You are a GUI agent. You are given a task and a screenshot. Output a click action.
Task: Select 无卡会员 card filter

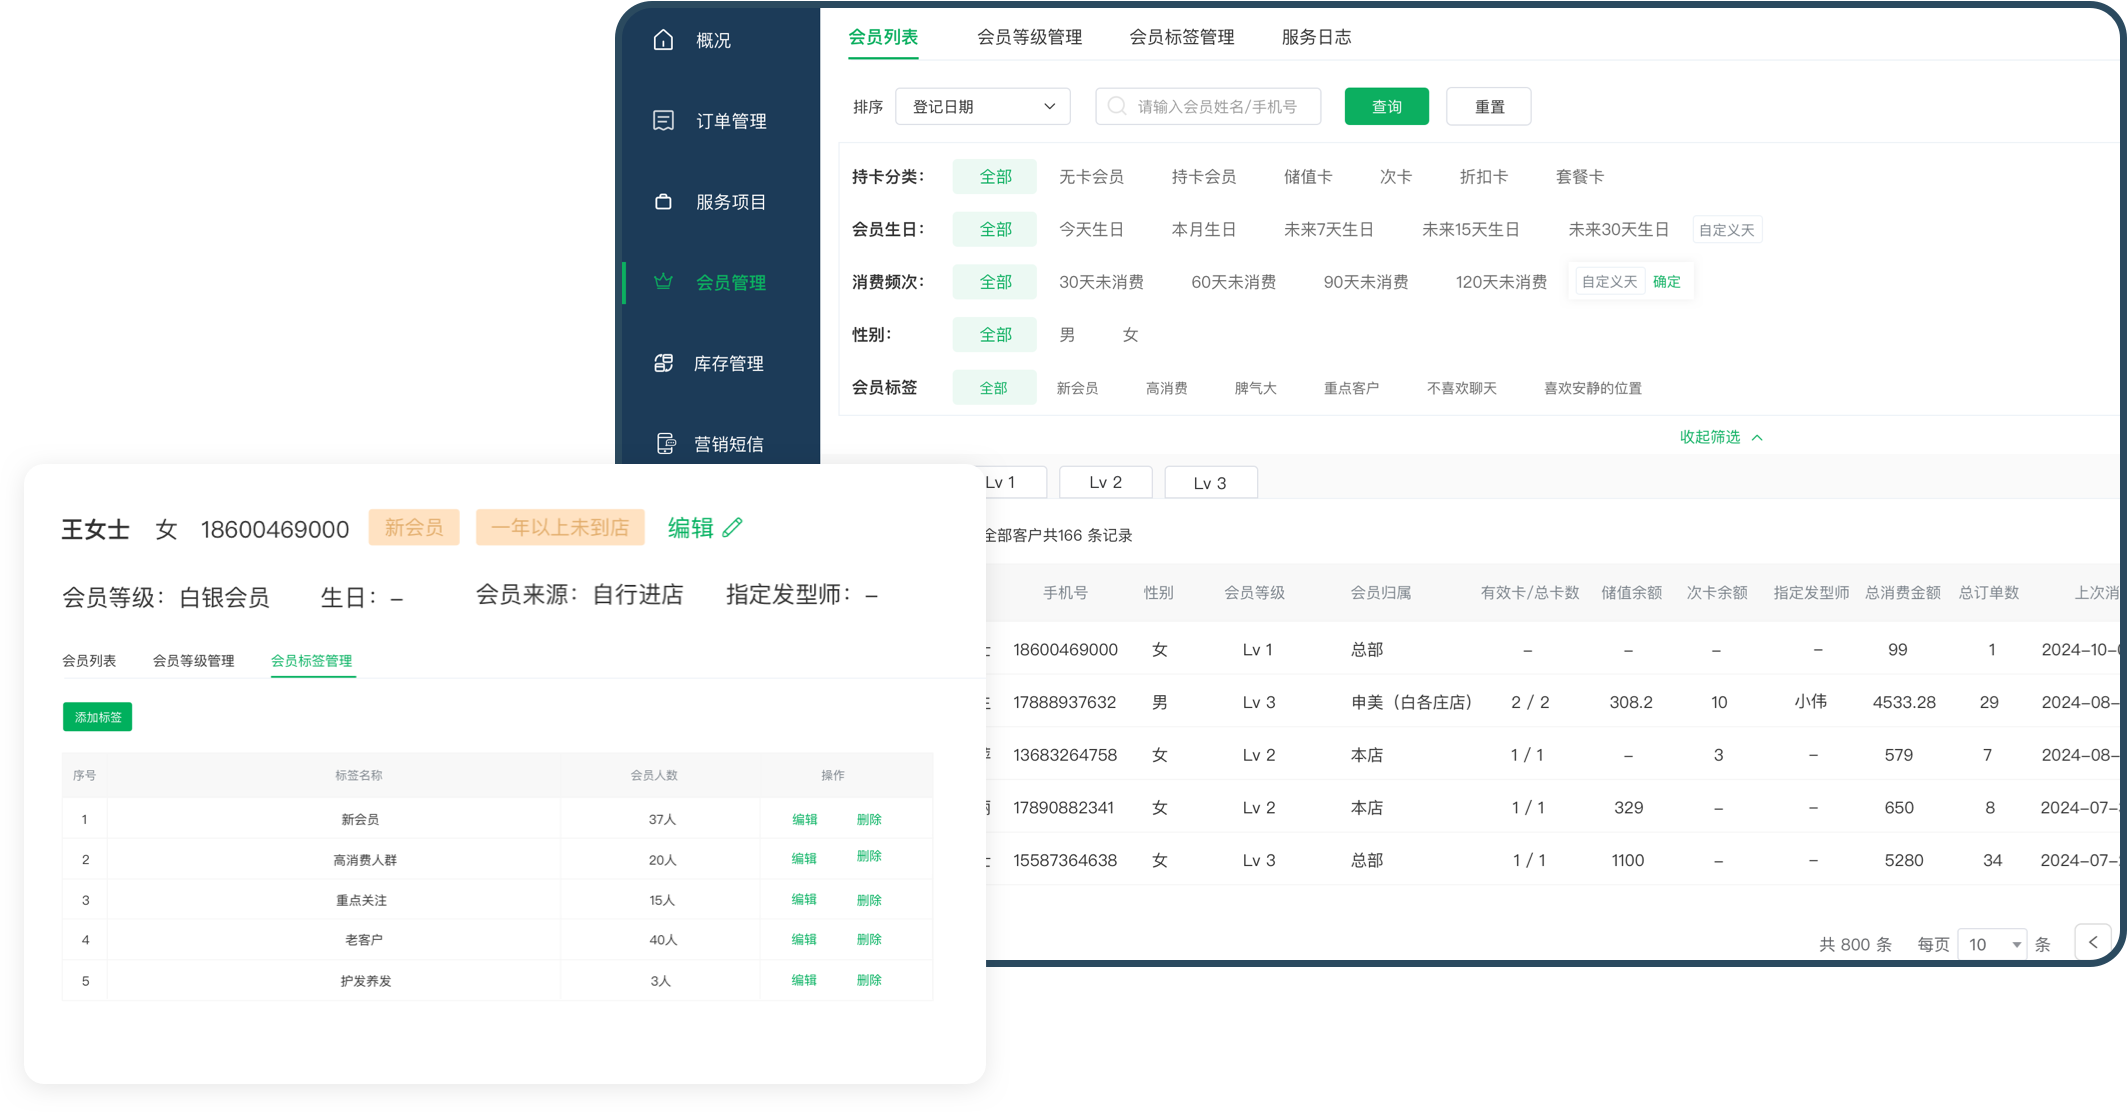(1091, 177)
